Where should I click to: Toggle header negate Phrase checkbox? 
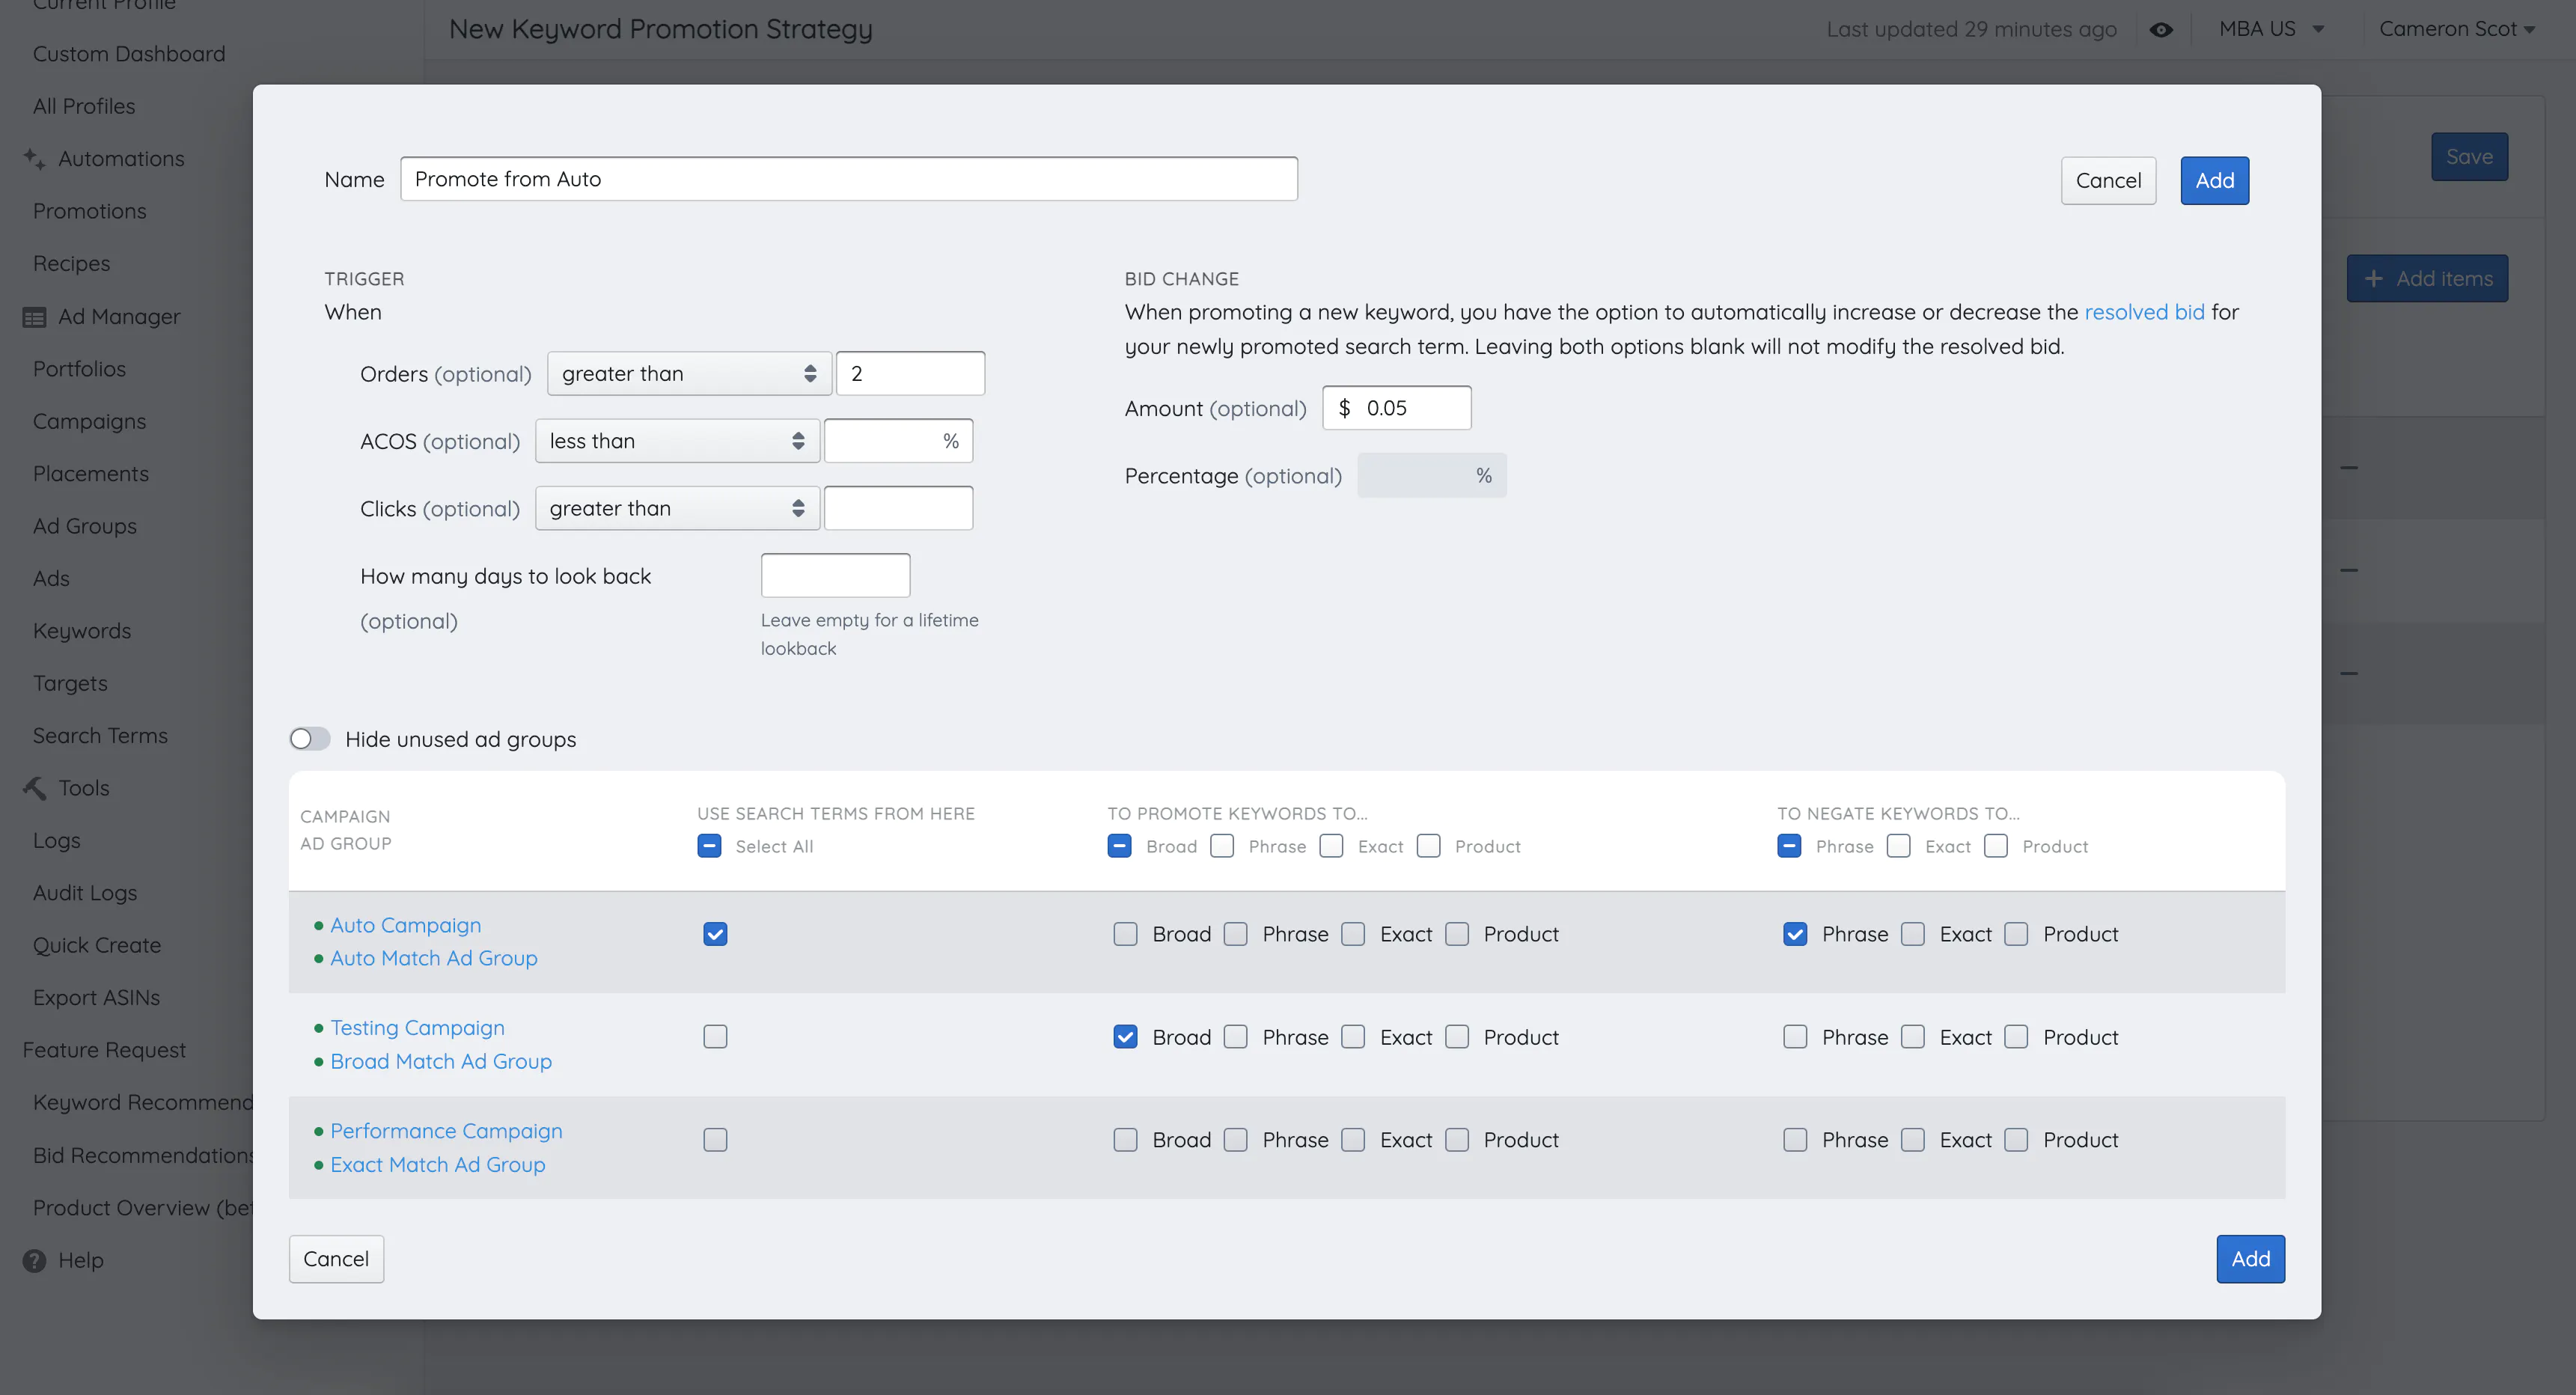[x=1789, y=846]
